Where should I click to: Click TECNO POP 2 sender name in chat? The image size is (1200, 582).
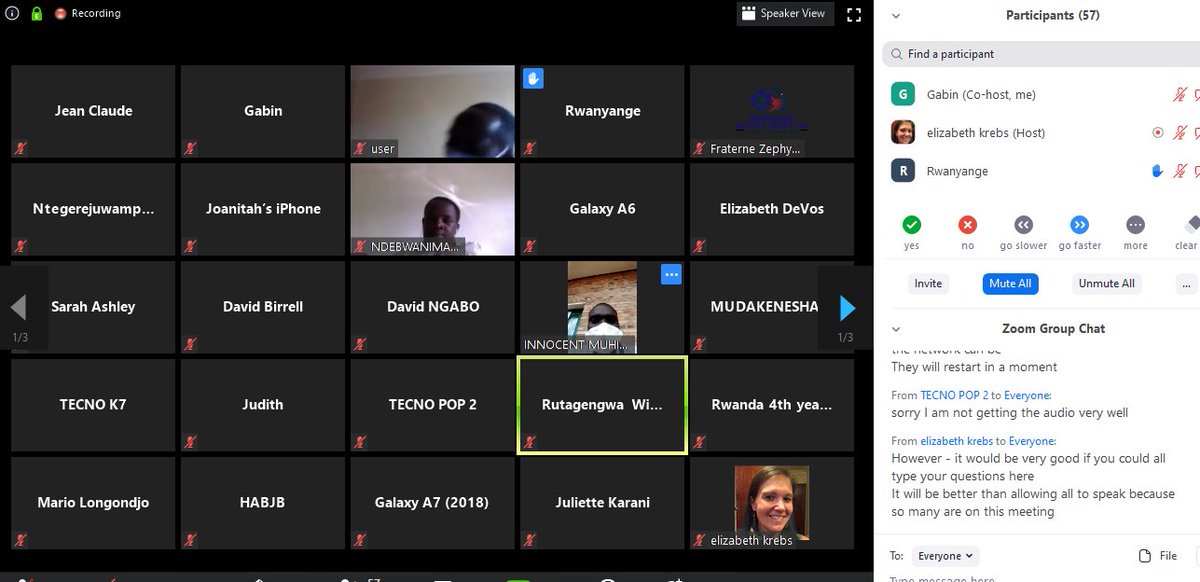(954, 395)
